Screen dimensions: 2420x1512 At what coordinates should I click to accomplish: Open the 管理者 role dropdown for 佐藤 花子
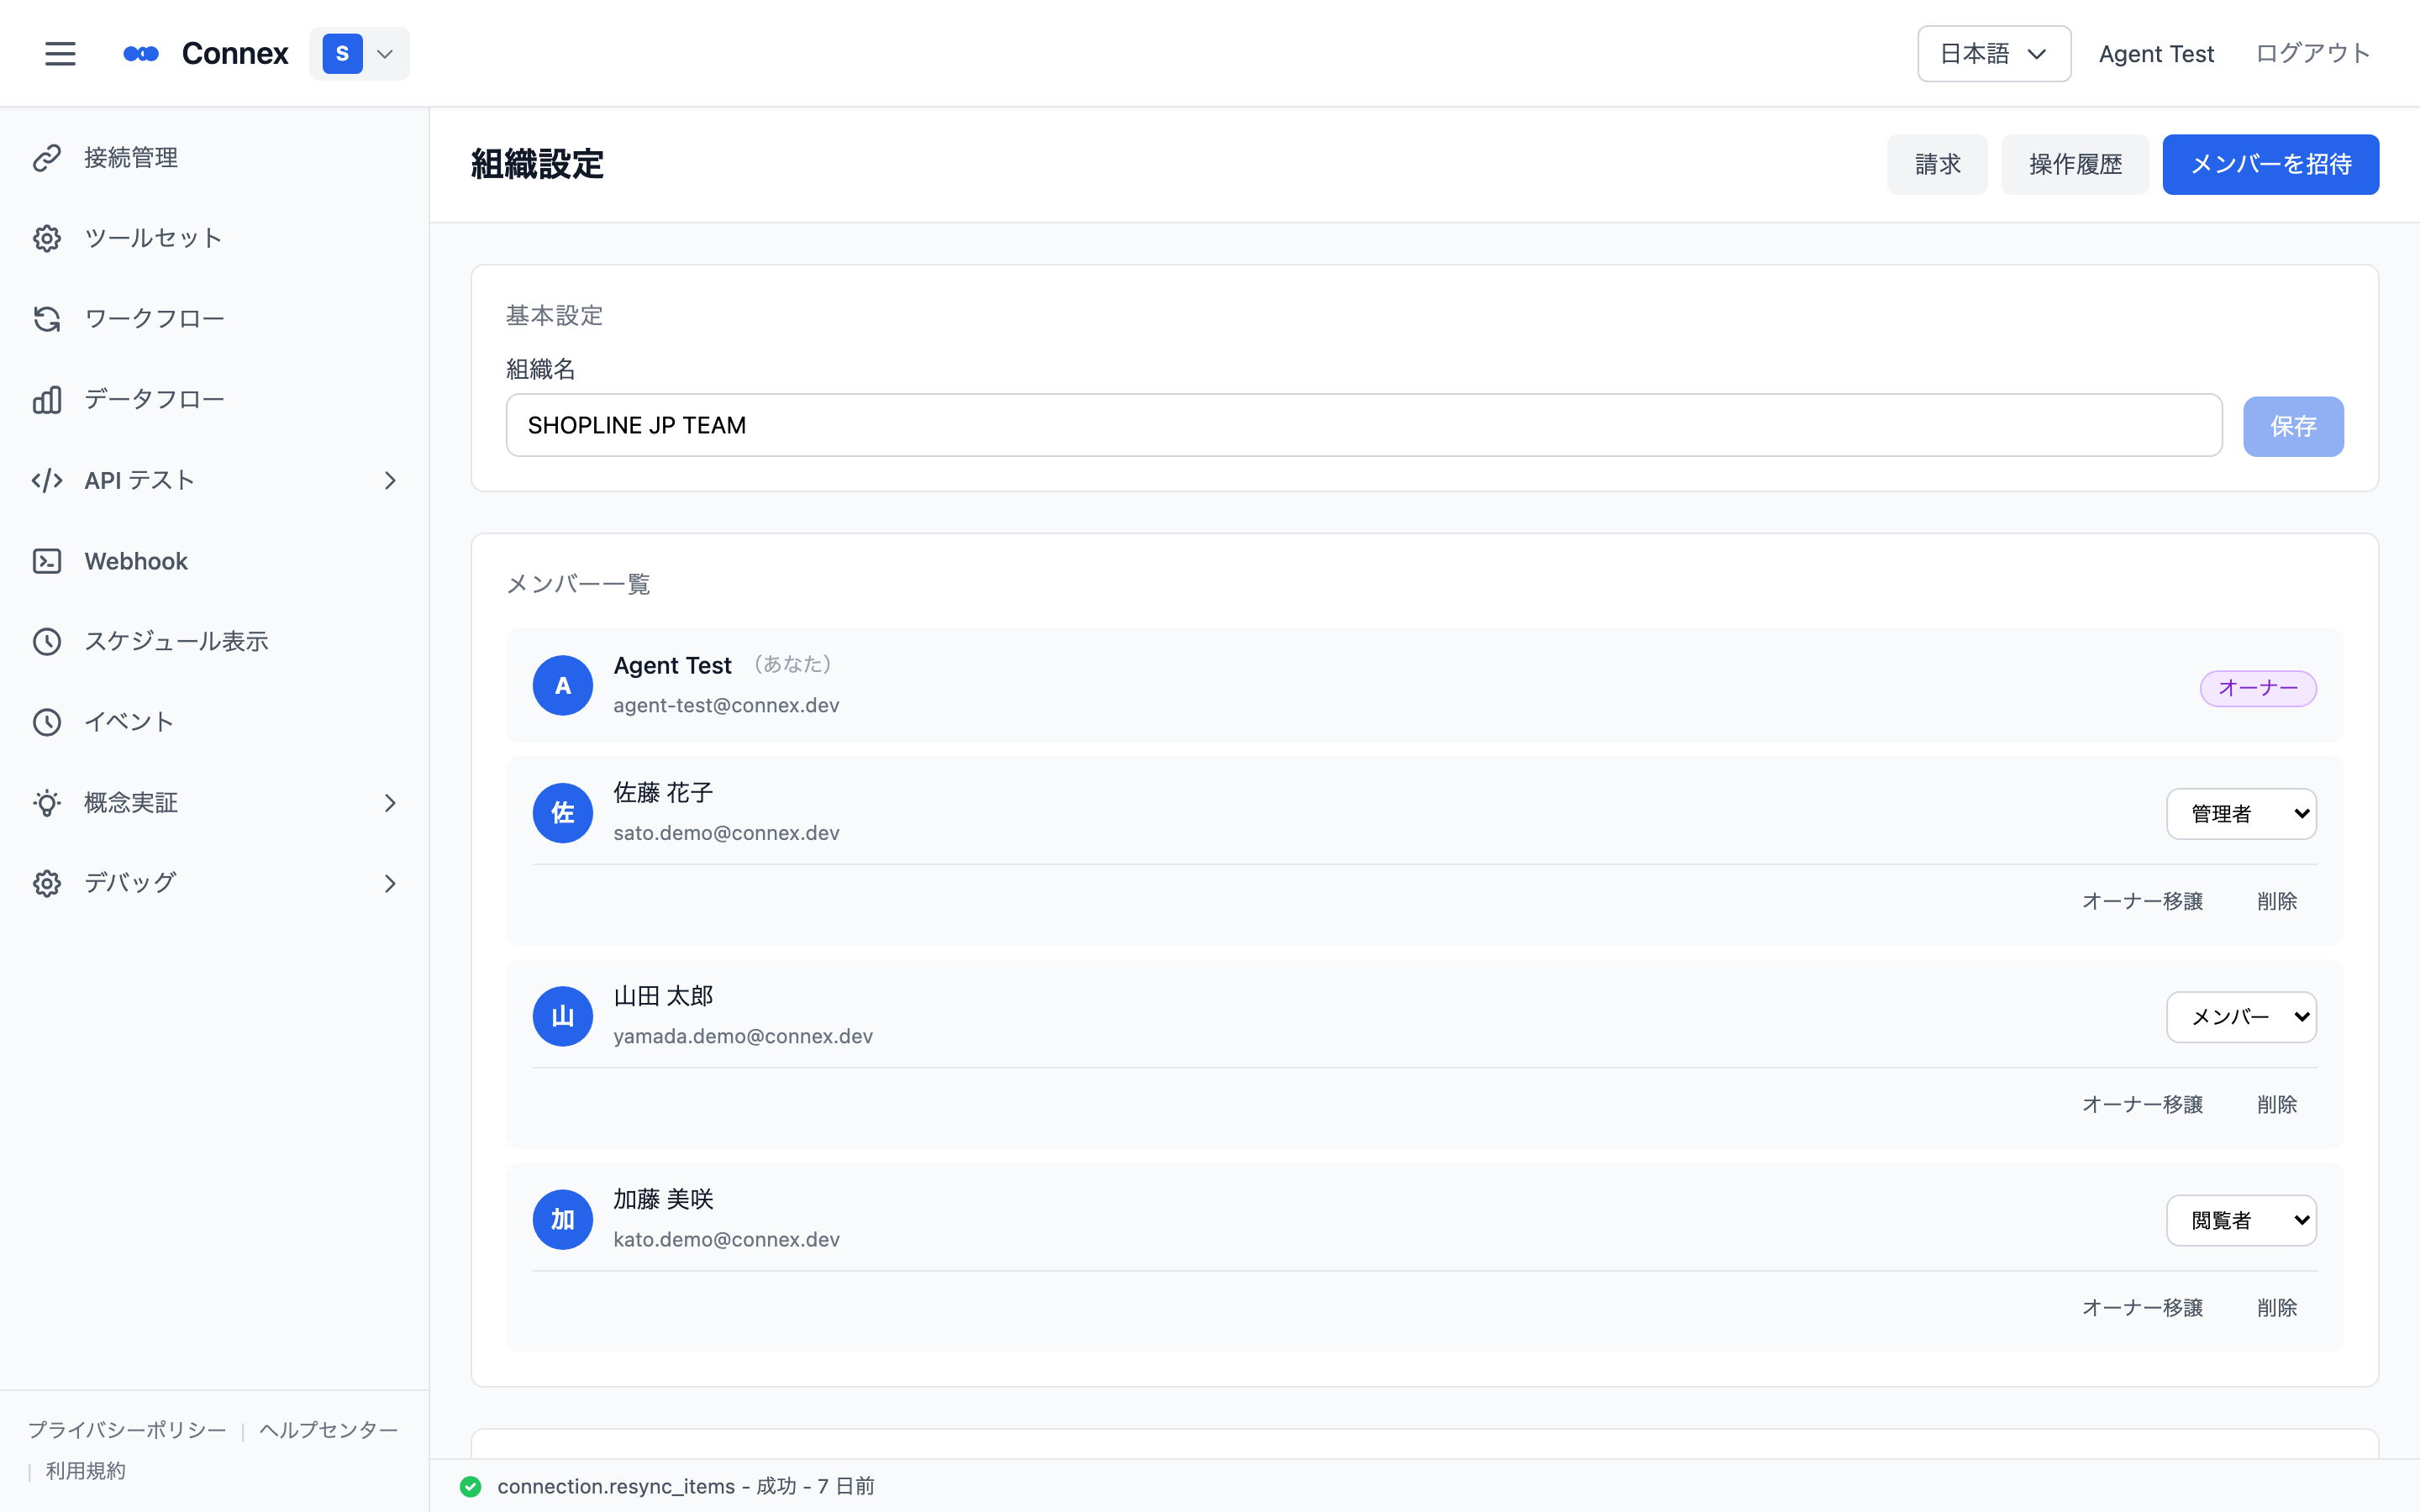pyautogui.click(x=2241, y=814)
